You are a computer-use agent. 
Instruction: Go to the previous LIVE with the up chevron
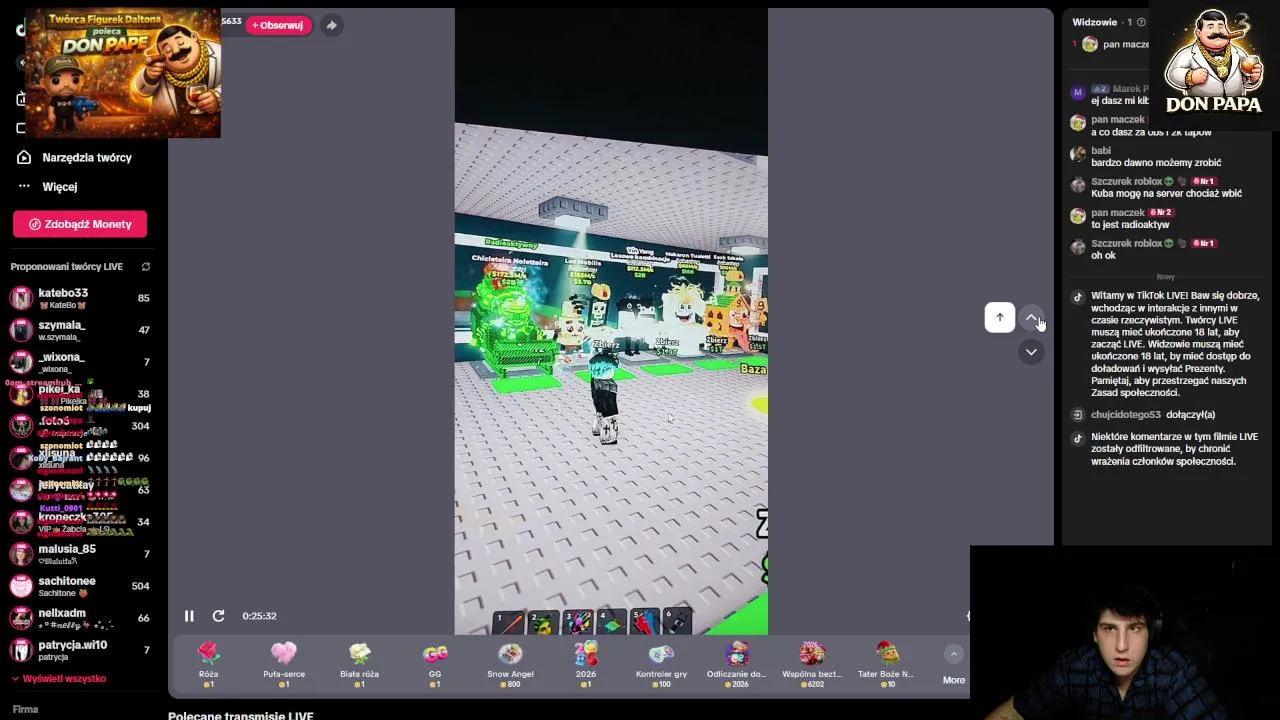pyautogui.click(x=1031, y=317)
